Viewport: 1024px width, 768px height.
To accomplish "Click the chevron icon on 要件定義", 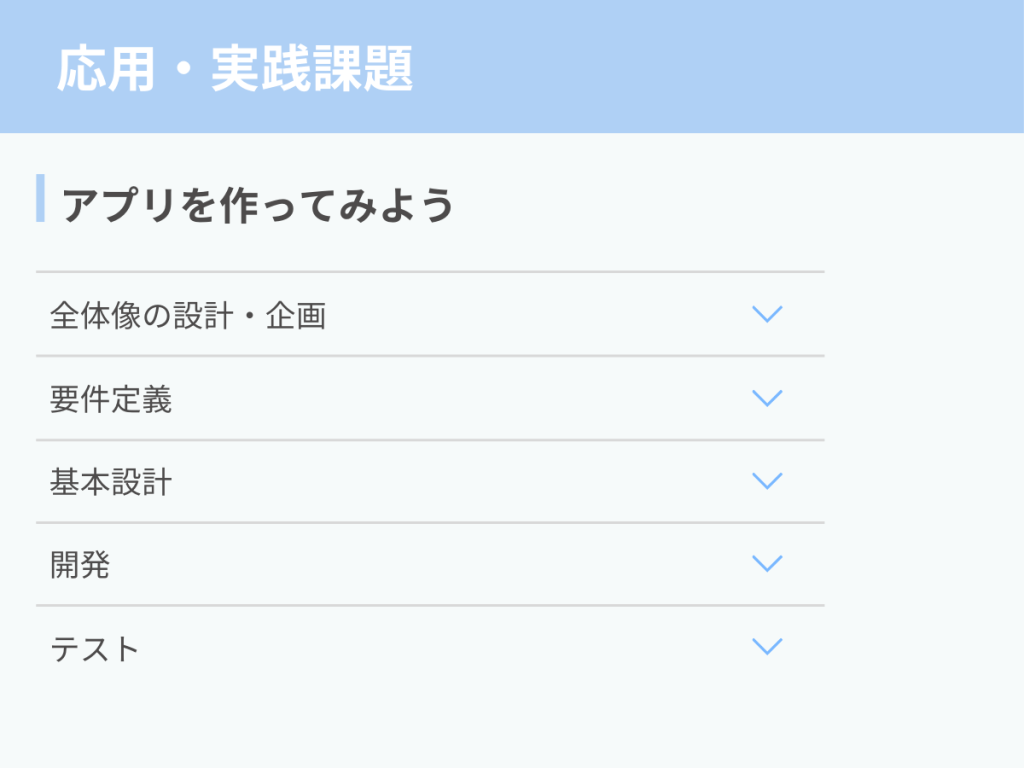I will (x=768, y=398).
